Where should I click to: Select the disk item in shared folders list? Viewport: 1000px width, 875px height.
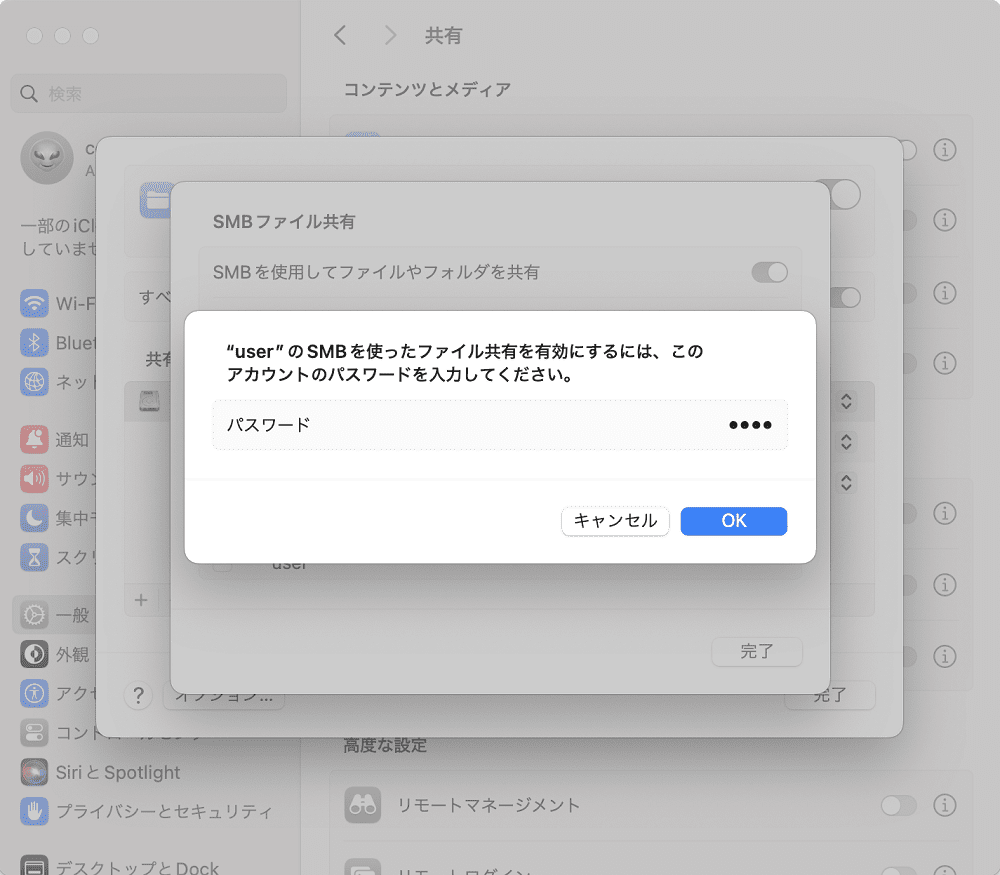click(149, 401)
